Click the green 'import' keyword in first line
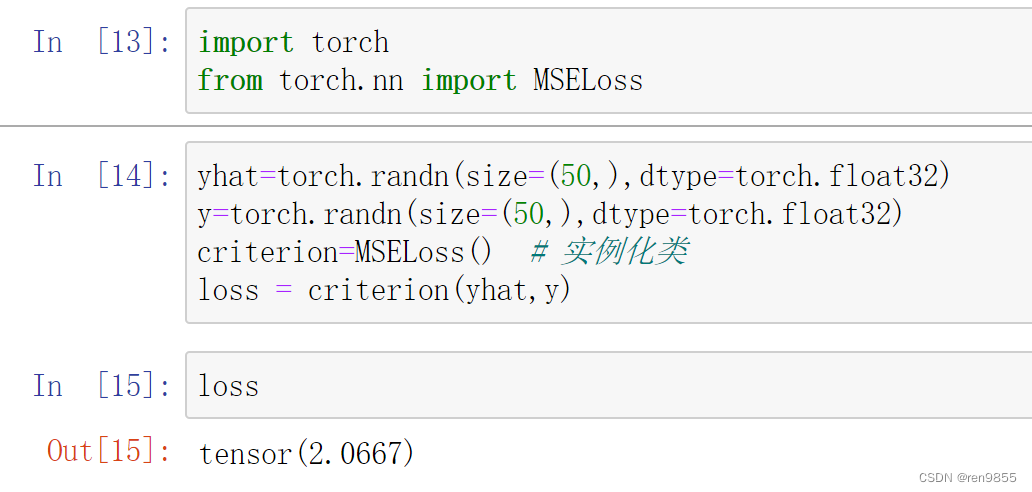The image size is (1032, 492). pyautogui.click(x=245, y=43)
